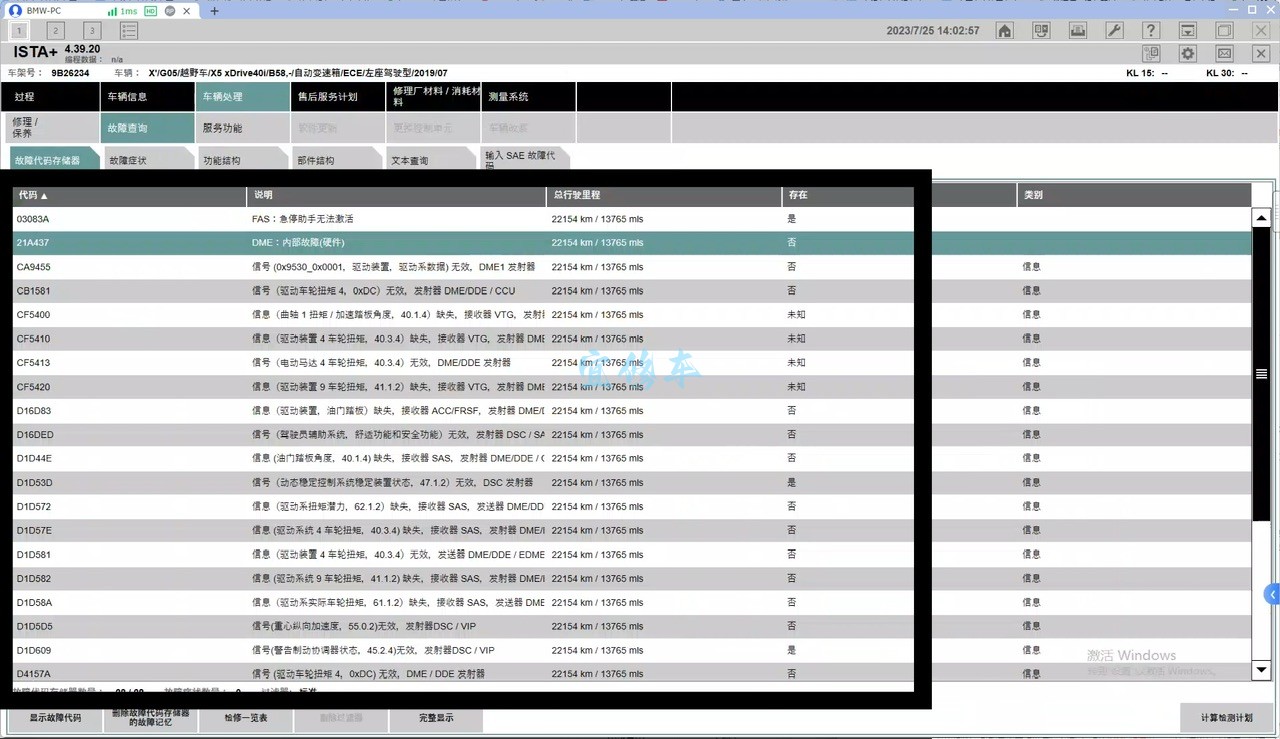Viewport: 1280px width, 739px height.
Task: Switch to 功能结构 tab
Action: (x=242, y=160)
